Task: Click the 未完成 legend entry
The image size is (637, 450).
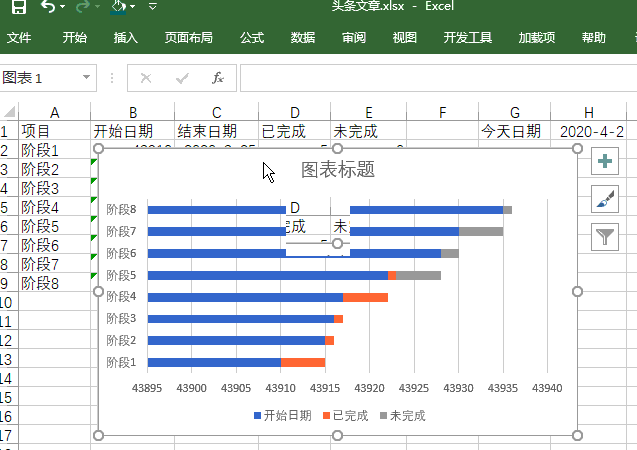Action: (403, 415)
